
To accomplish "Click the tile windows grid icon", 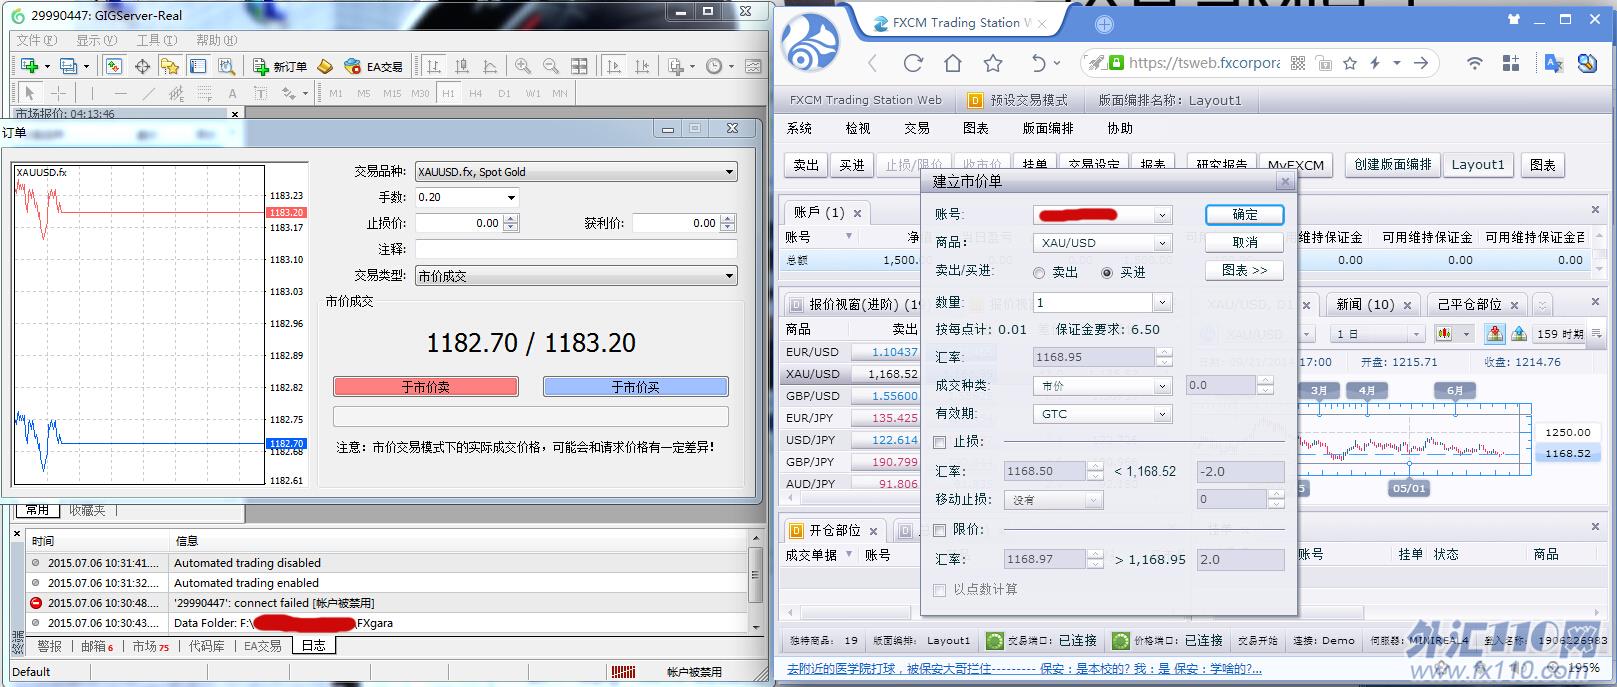I will pyautogui.click(x=579, y=66).
